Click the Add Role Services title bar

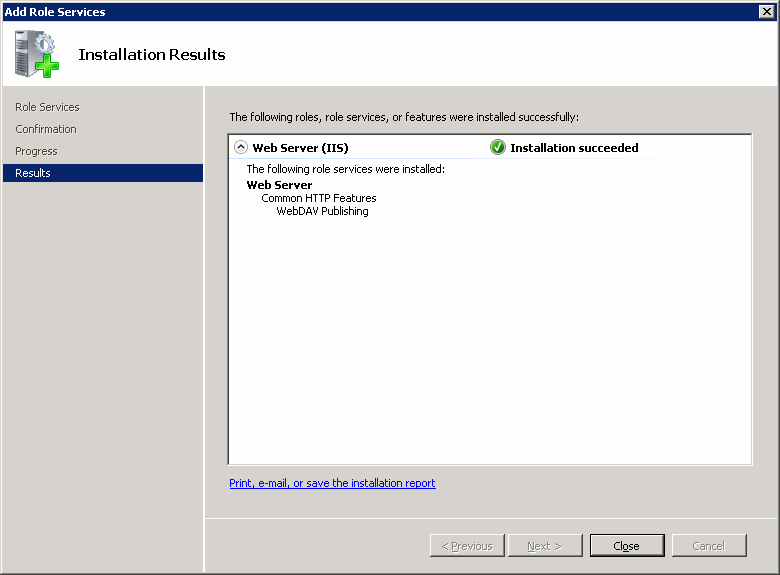[x=300, y=11]
